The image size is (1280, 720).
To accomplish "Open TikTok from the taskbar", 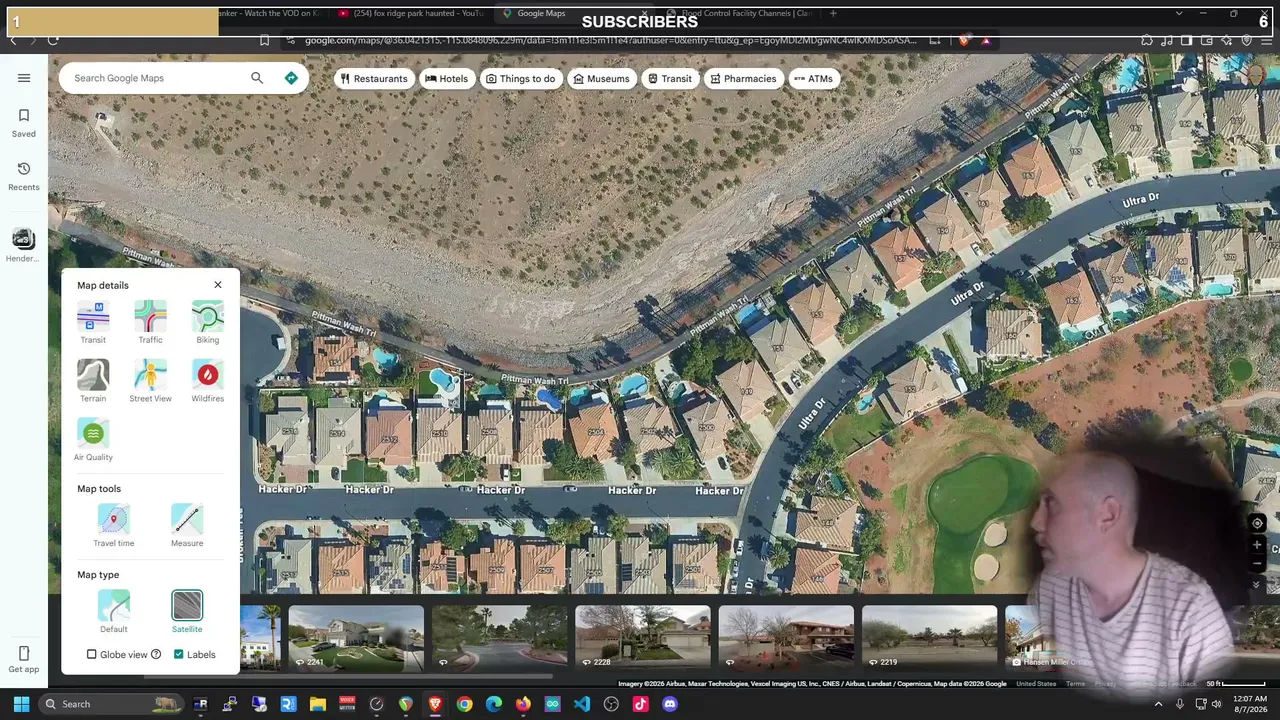I will (640, 704).
